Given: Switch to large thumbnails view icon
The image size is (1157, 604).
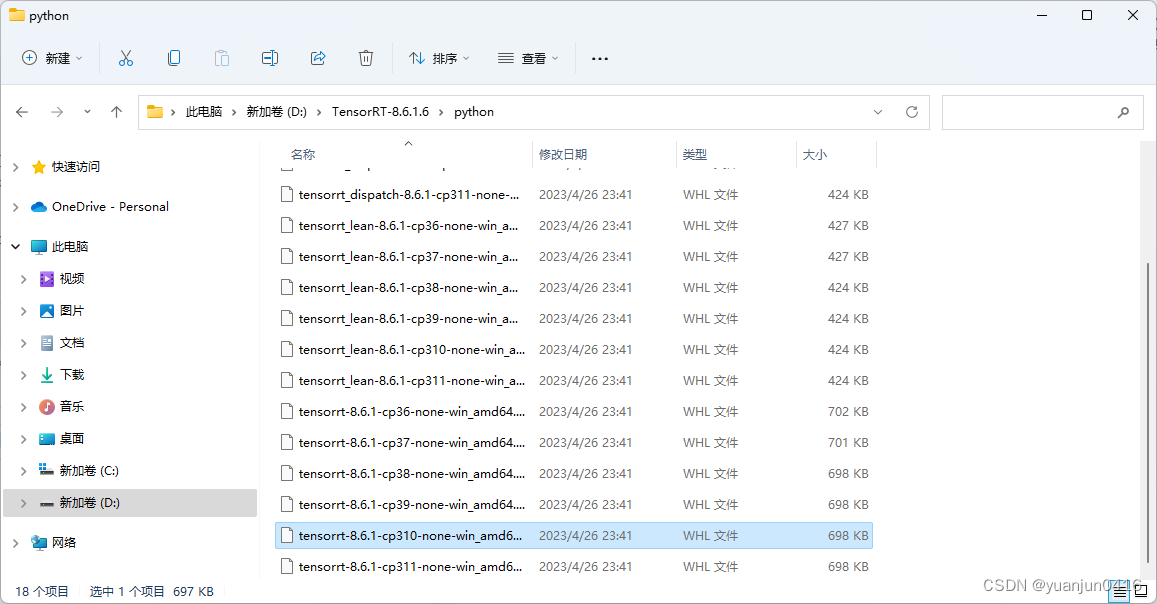Looking at the screenshot, I should point(1142,591).
